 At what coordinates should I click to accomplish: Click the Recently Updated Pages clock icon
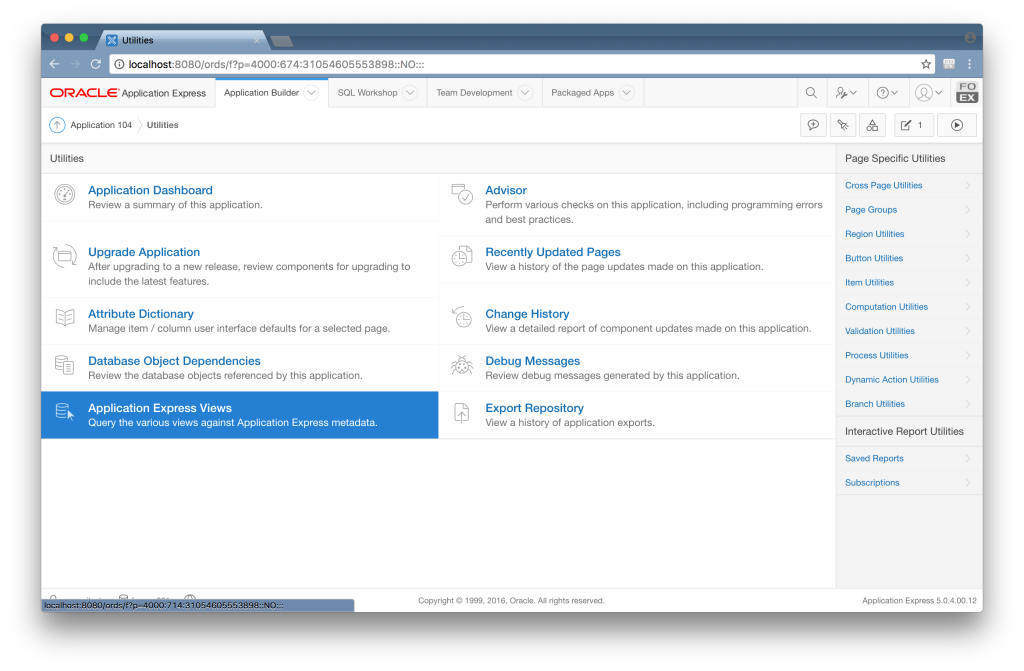coord(462,256)
